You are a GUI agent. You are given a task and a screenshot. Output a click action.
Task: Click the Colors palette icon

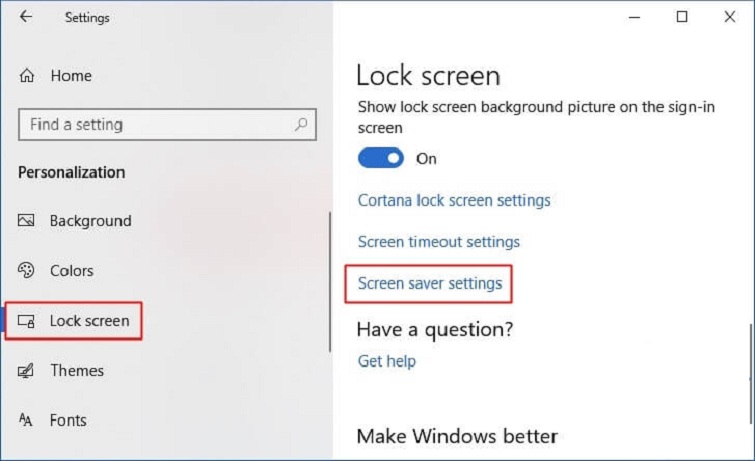coord(27,271)
